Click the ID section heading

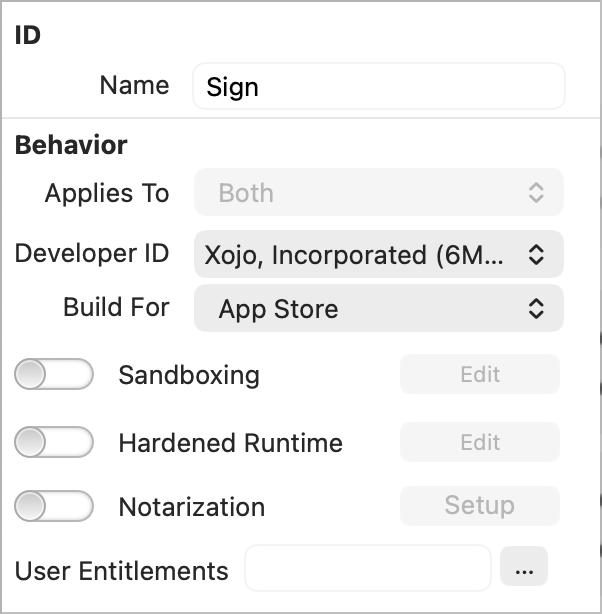pos(27,35)
